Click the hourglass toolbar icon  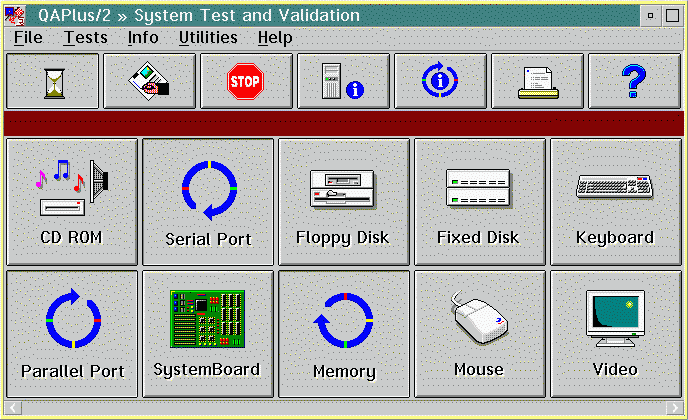(53, 82)
